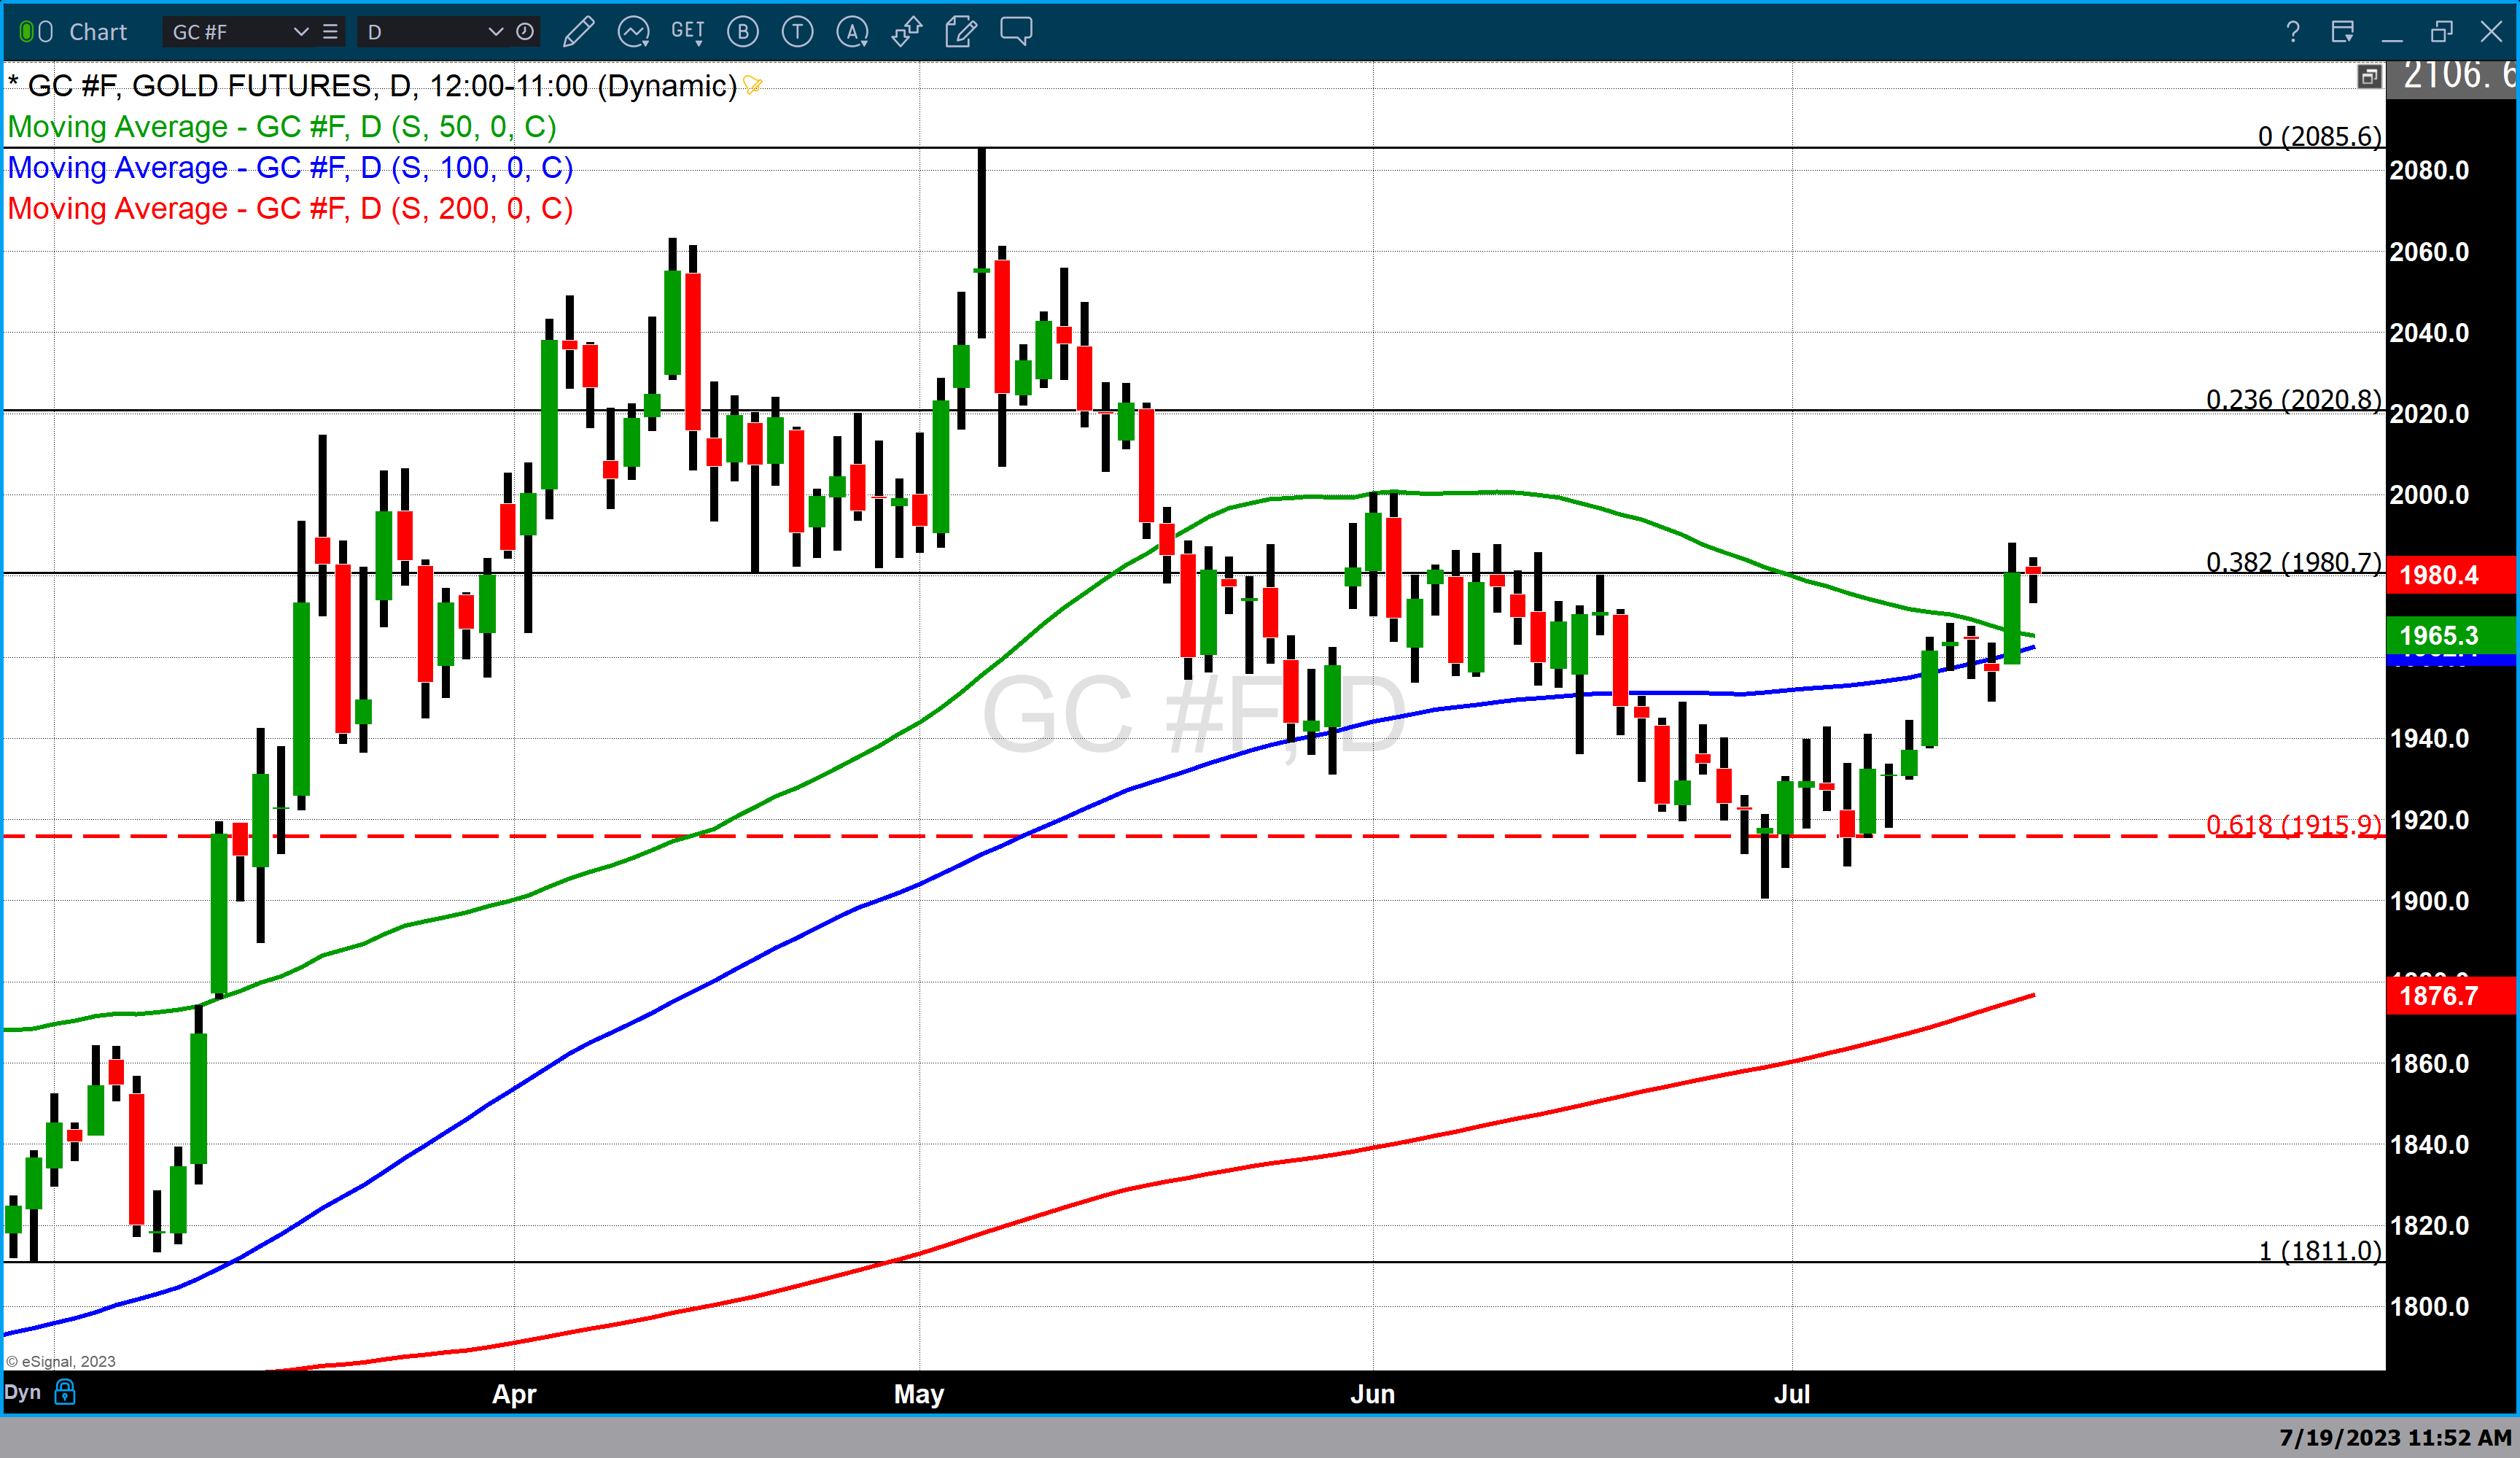Open the symbol list menu icon

330,32
